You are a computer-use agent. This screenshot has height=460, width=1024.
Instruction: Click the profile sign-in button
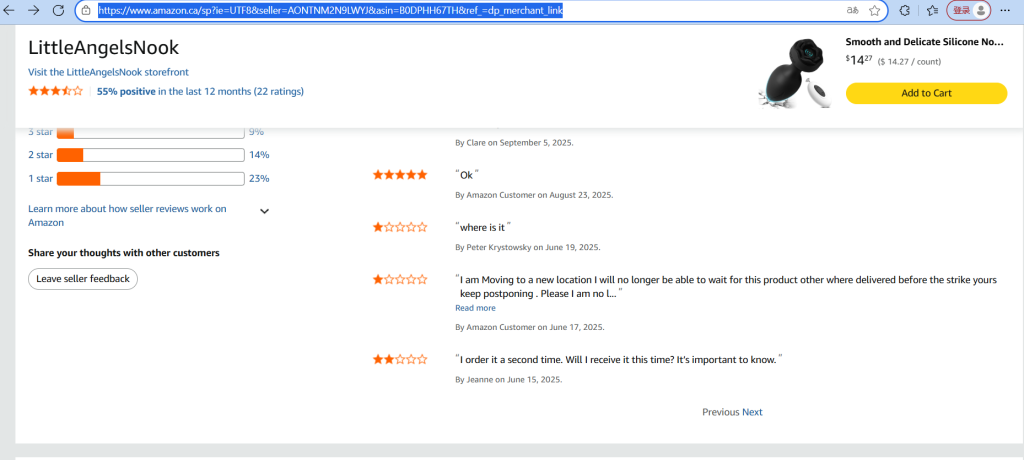click(968, 10)
